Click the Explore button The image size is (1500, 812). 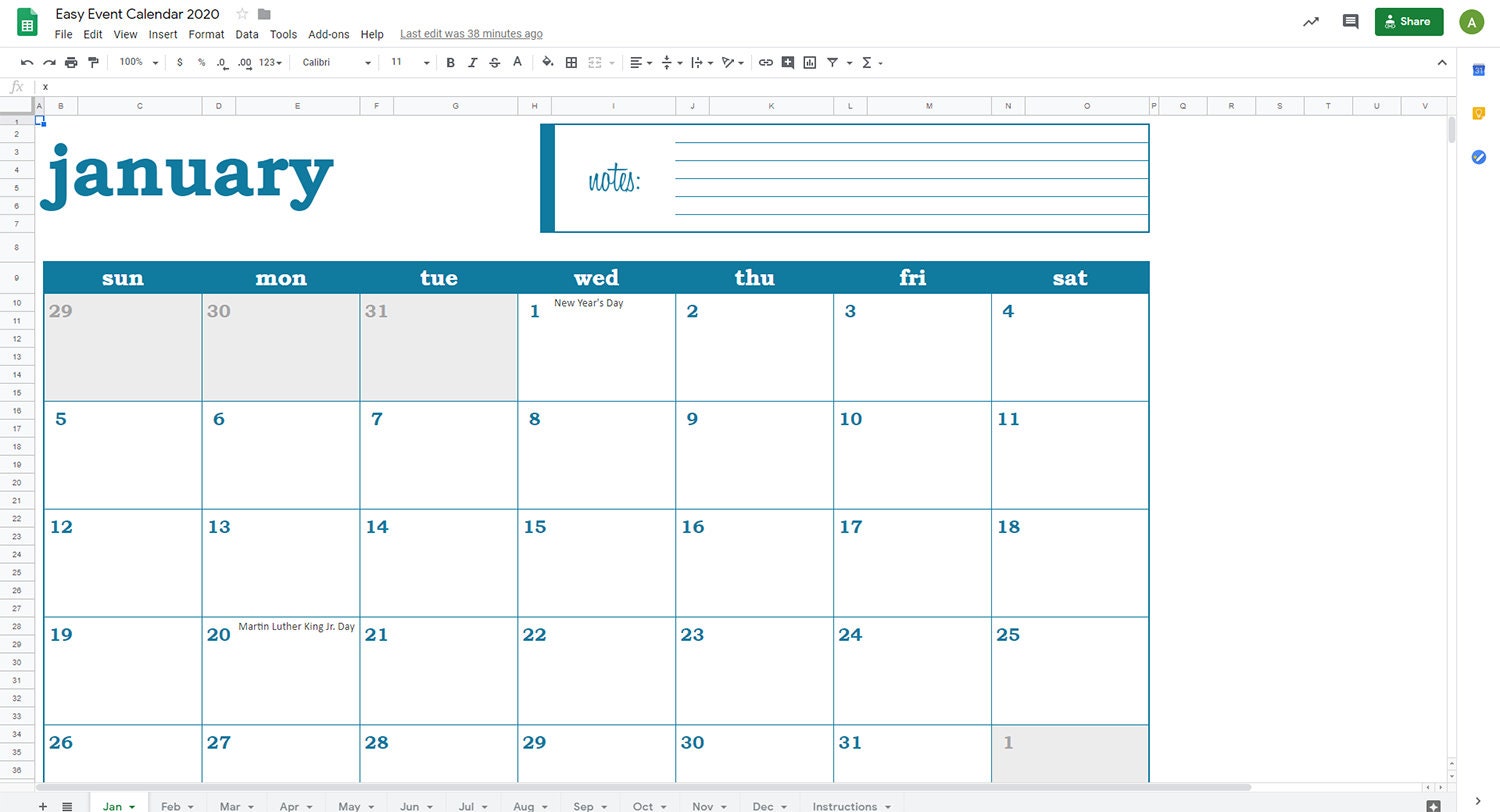(x=1433, y=806)
